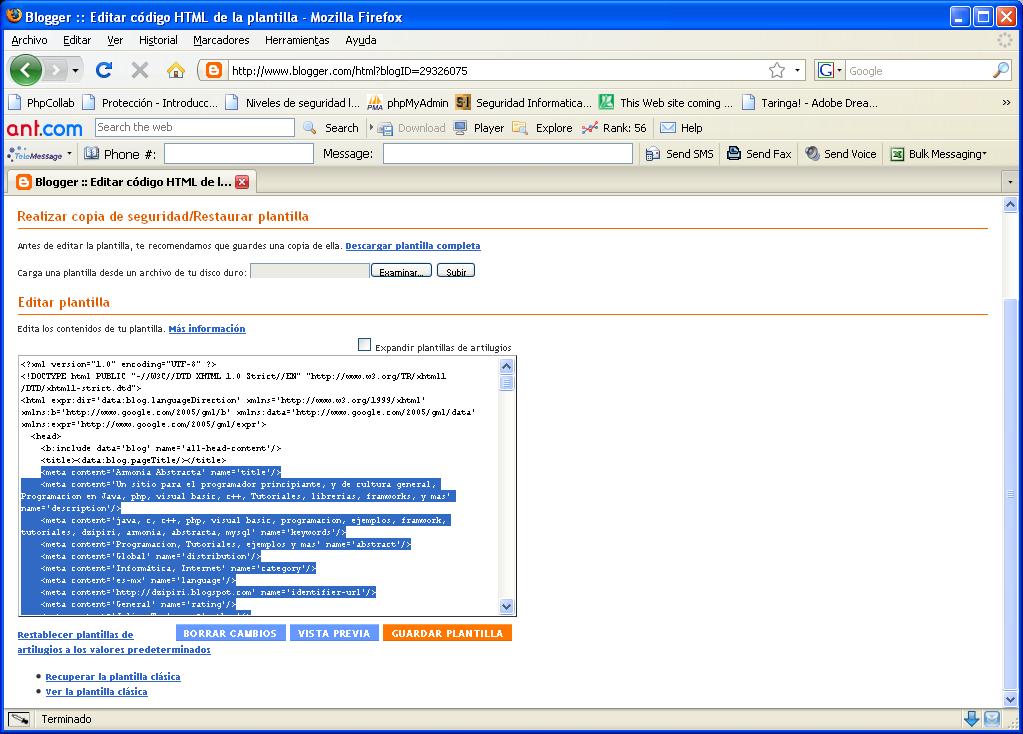
Task: Select the Blogger Editar código HTML tab
Action: 132,182
